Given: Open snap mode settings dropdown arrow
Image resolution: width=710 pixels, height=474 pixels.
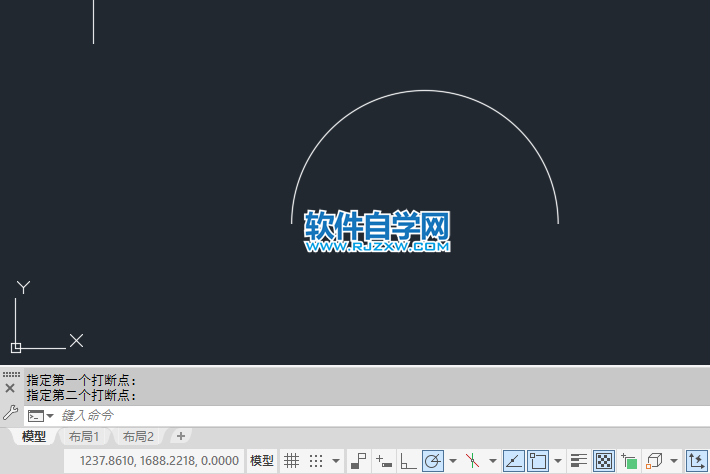Looking at the screenshot, I should 336,461.
